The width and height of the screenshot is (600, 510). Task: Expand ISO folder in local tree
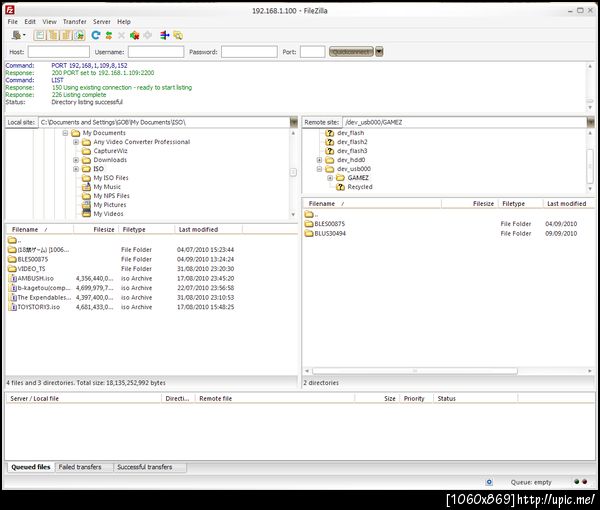(76, 169)
